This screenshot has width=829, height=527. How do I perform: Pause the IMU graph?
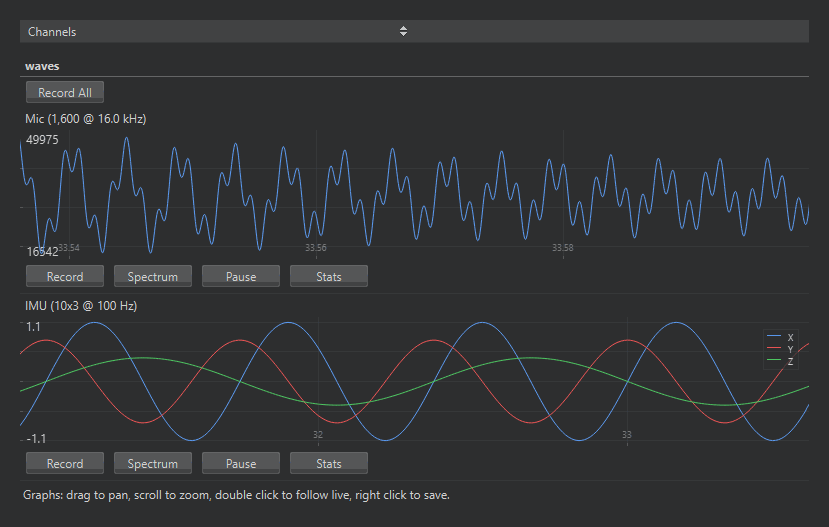[241, 464]
